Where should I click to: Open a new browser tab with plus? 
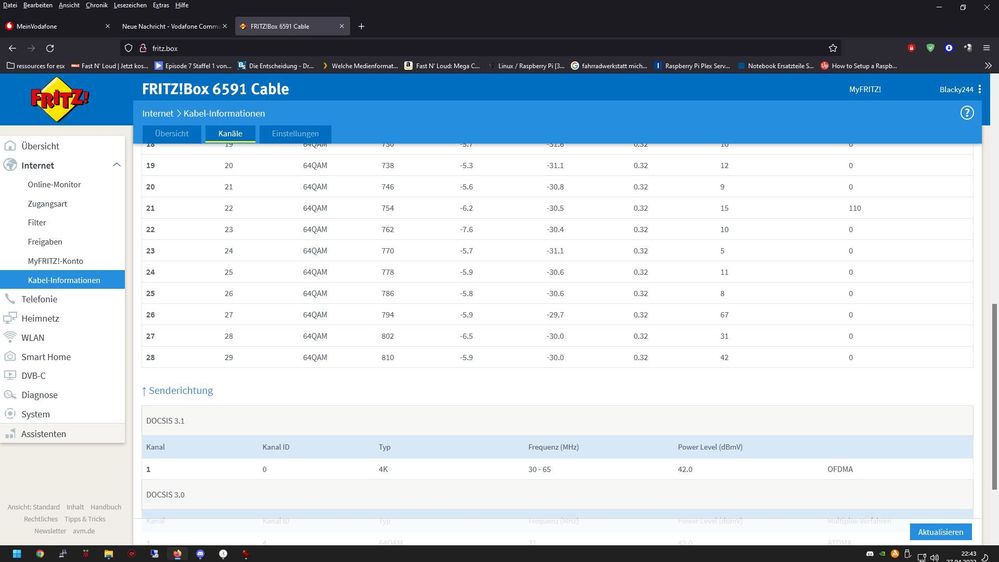361,26
